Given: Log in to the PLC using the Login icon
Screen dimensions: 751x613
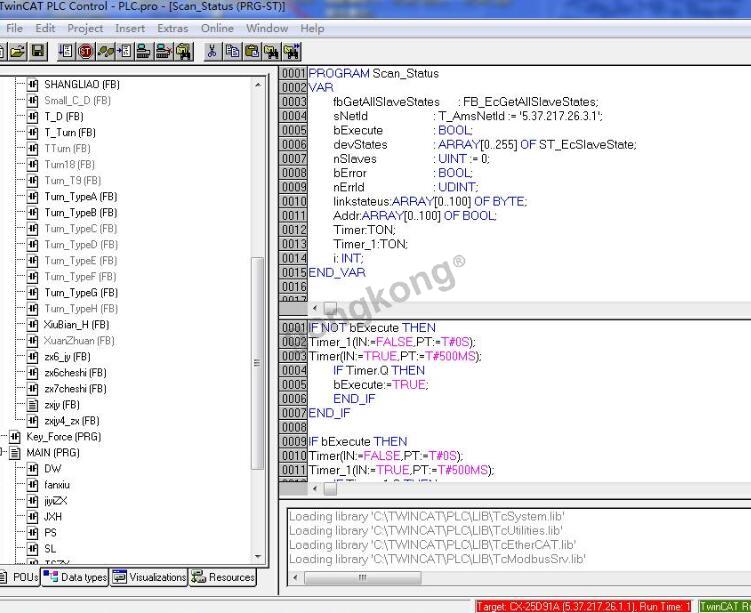Looking at the screenshot, I should pyautogui.click(x=144, y=51).
